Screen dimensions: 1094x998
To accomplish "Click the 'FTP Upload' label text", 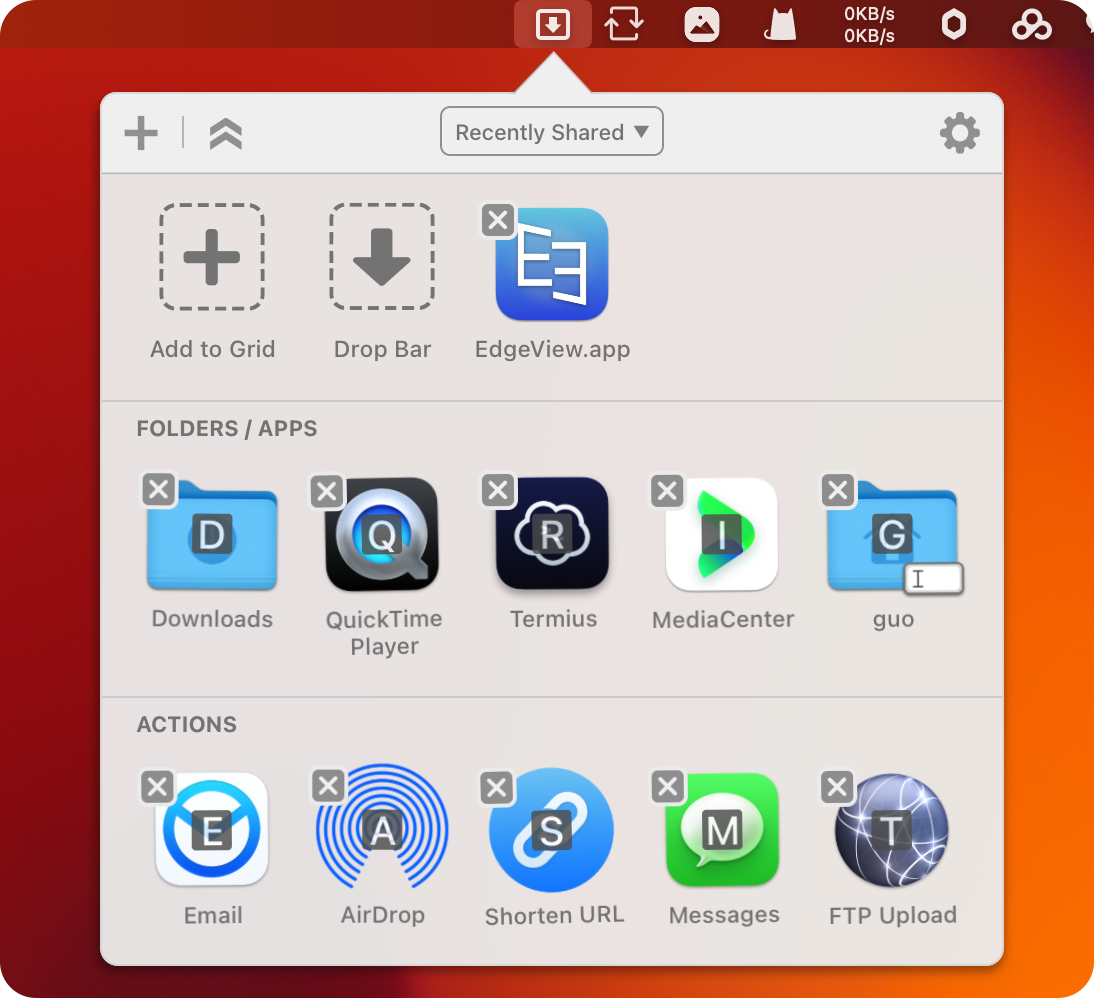I will [x=893, y=915].
